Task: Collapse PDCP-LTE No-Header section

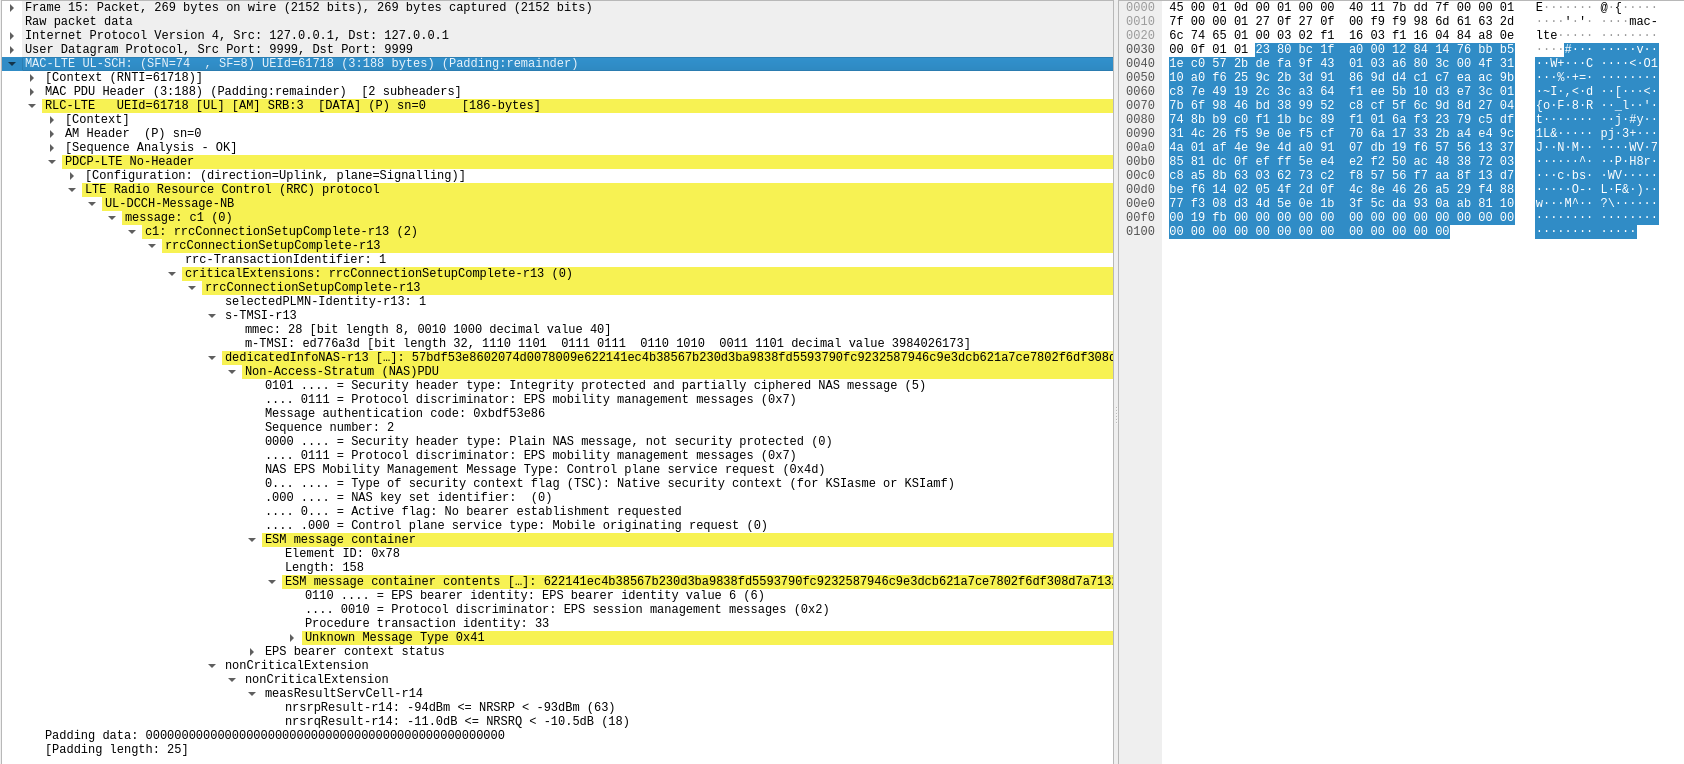Action: click(52, 162)
